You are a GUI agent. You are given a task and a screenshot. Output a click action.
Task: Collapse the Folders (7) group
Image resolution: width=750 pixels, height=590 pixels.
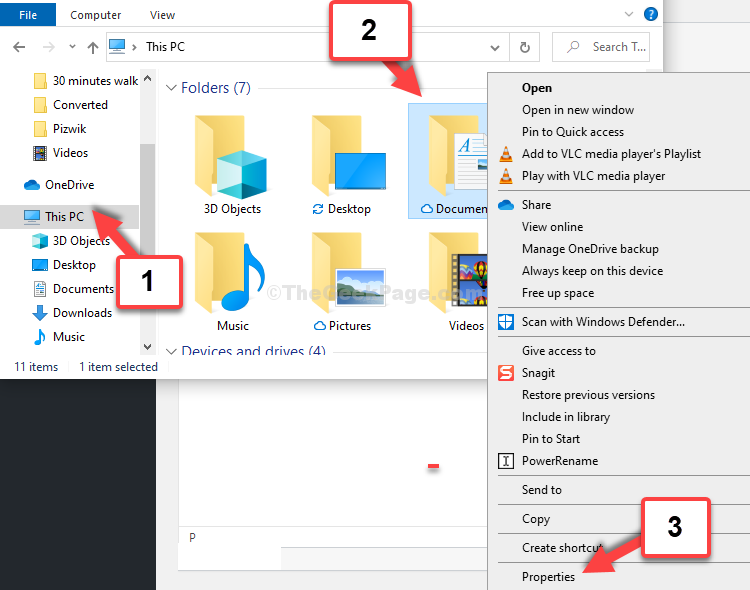[x=171, y=88]
